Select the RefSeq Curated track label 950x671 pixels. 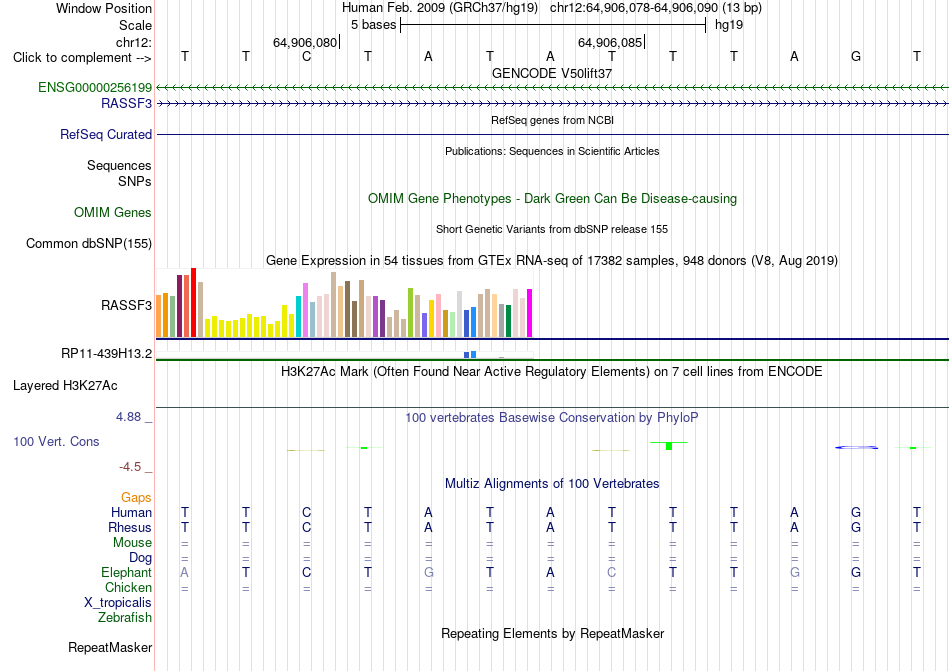(x=106, y=134)
